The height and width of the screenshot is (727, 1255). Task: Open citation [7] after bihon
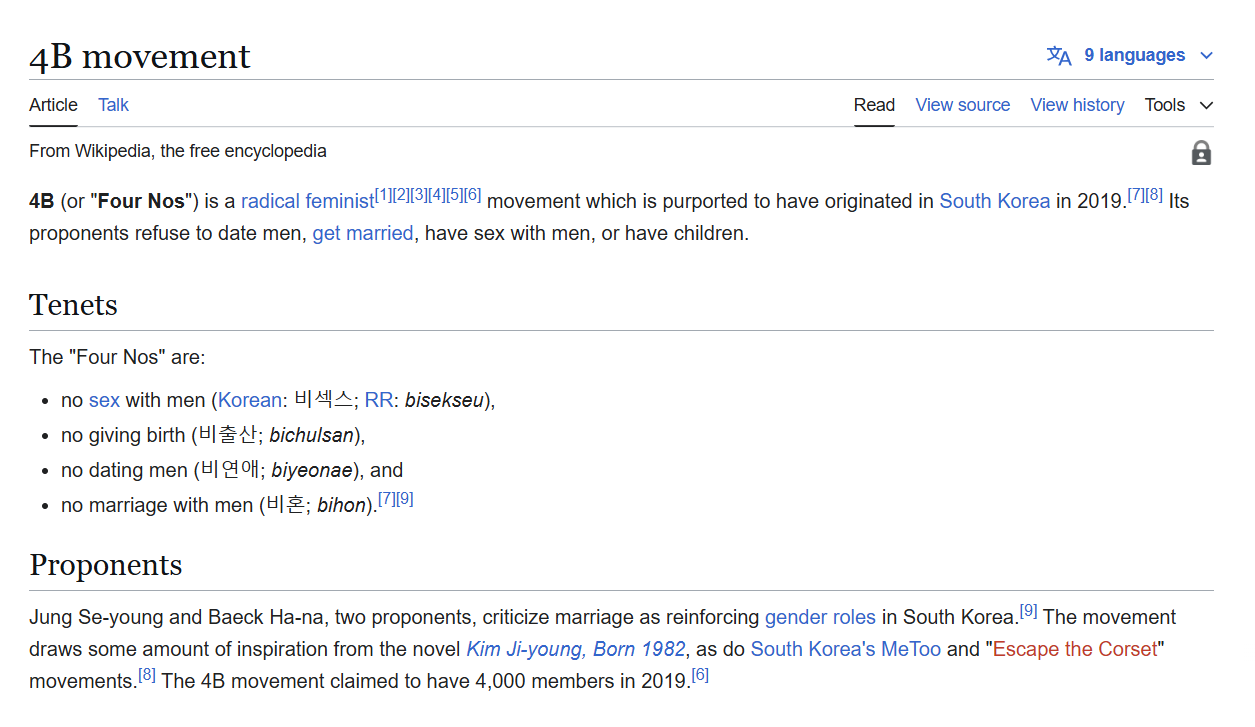(387, 499)
